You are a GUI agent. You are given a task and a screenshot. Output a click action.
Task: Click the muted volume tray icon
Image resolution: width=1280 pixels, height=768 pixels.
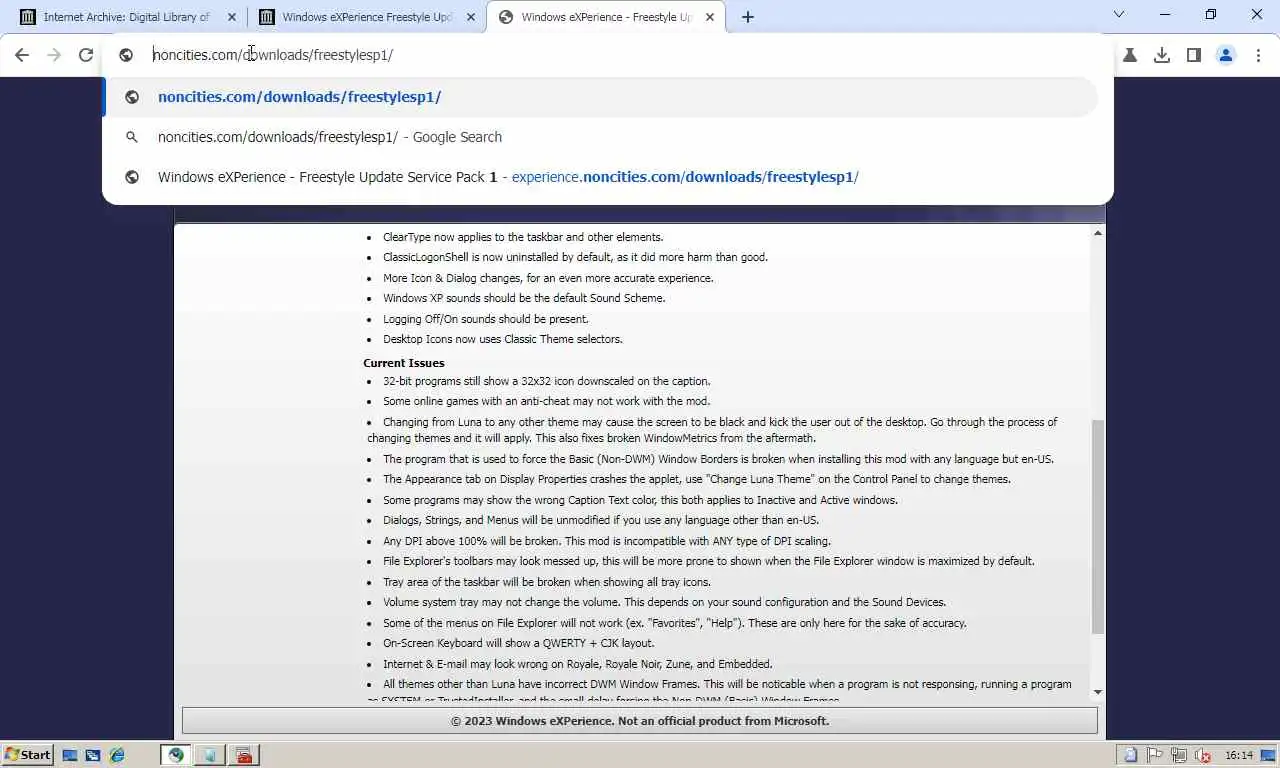click(x=1203, y=755)
